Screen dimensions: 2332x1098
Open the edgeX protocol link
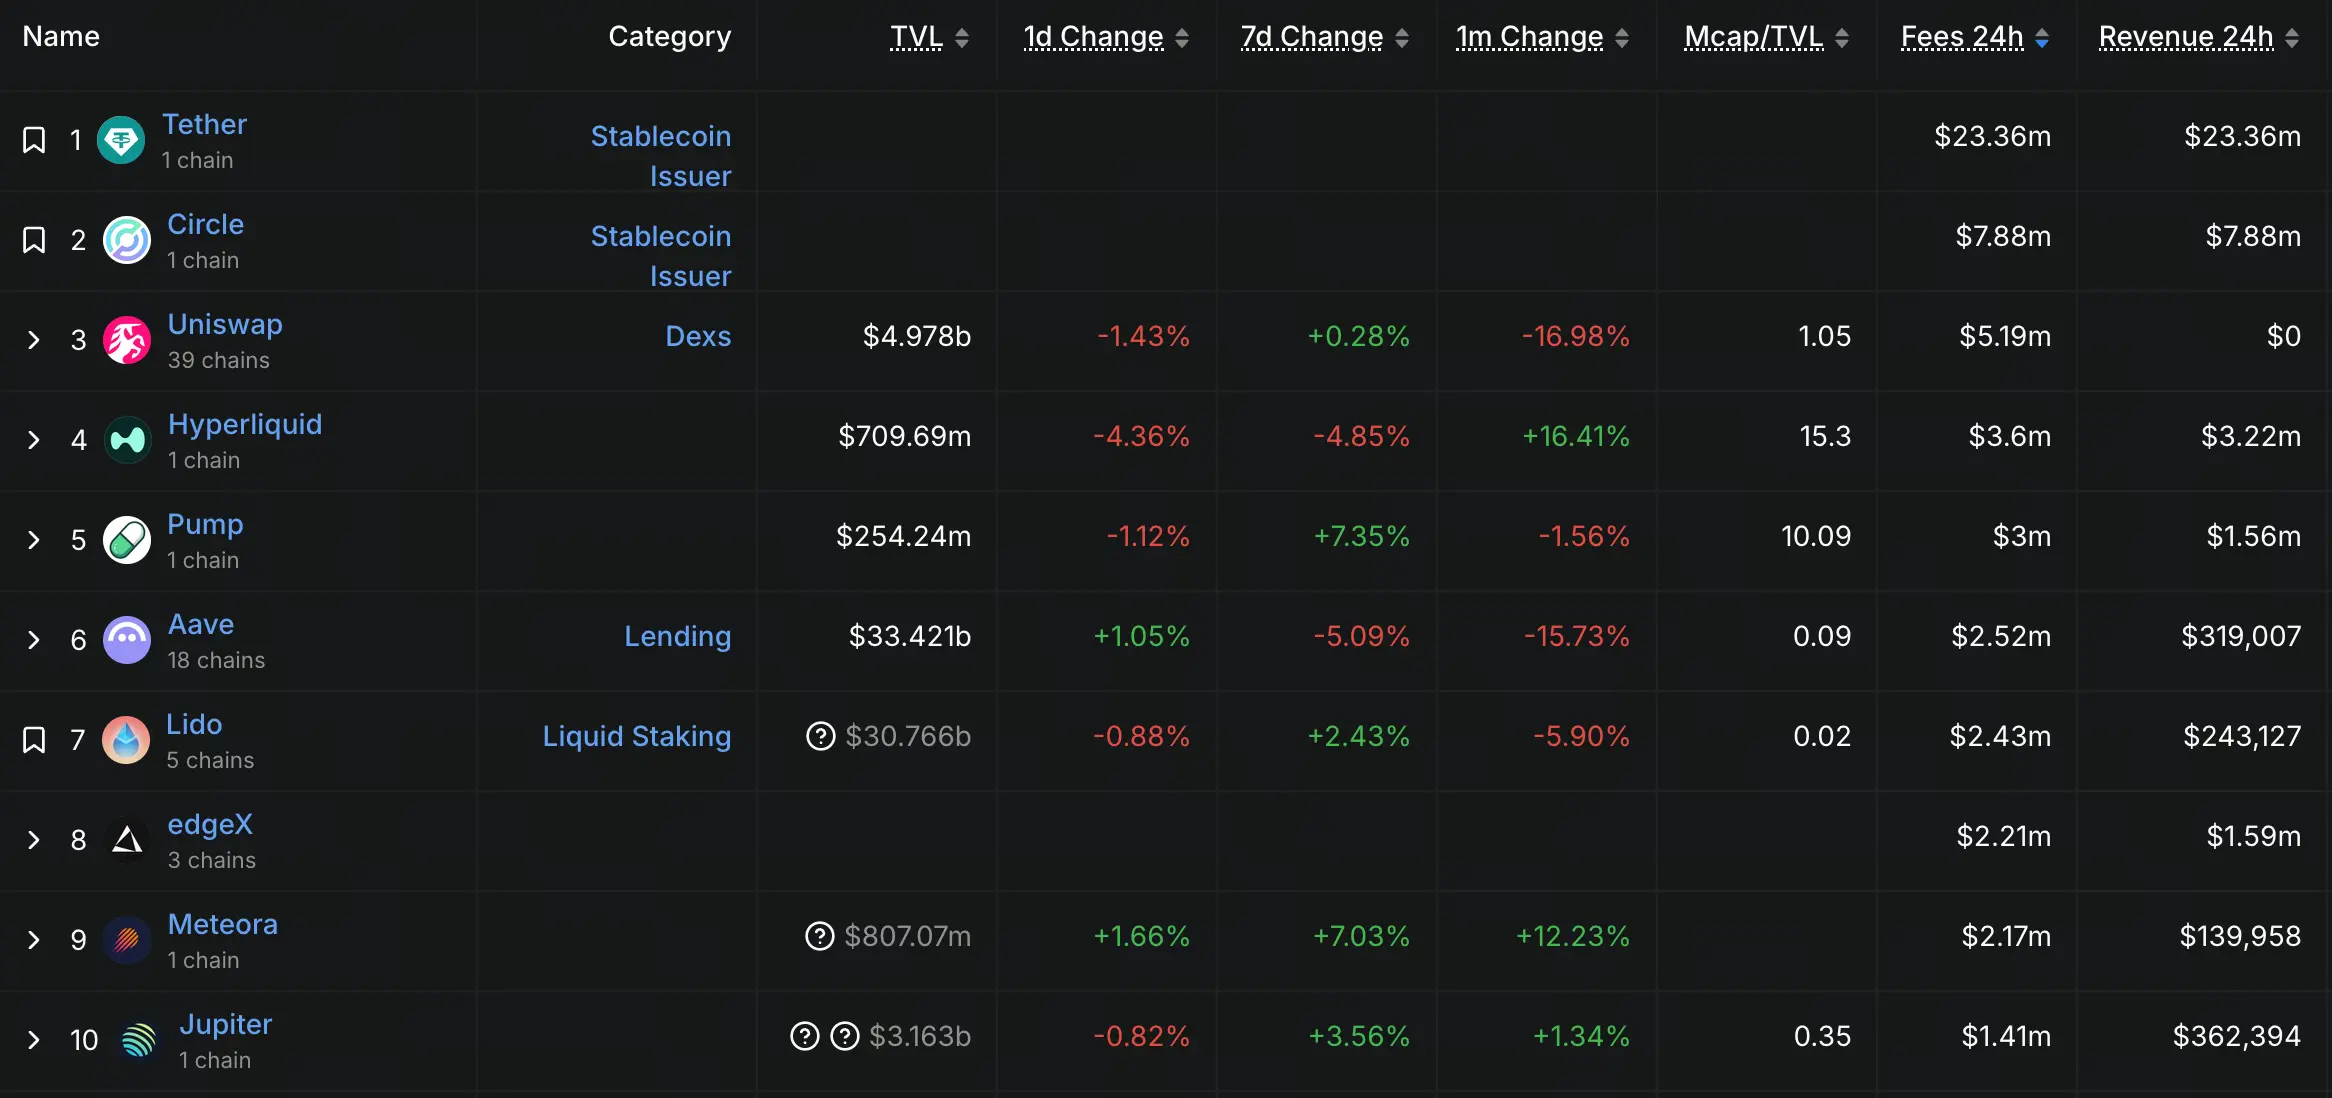click(210, 825)
